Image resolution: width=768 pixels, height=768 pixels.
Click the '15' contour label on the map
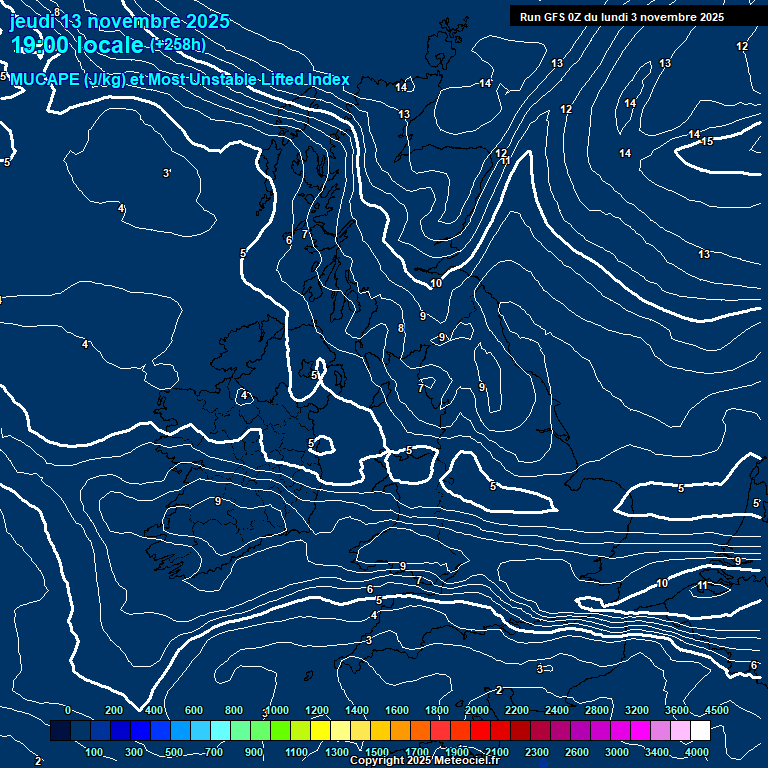[x=707, y=142]
